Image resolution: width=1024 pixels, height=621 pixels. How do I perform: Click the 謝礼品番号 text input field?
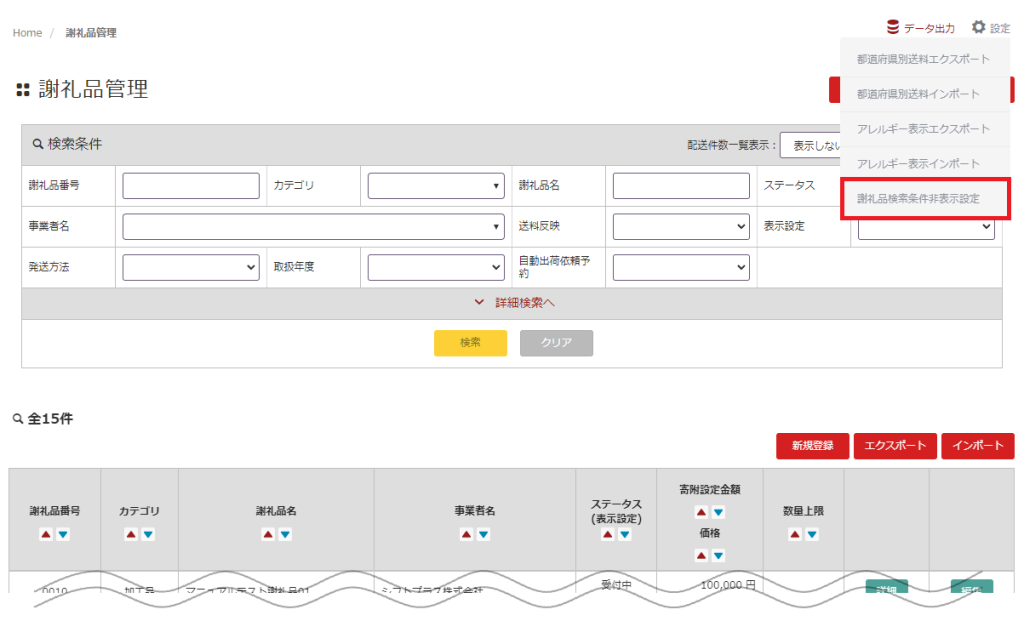tap(191, 186)
